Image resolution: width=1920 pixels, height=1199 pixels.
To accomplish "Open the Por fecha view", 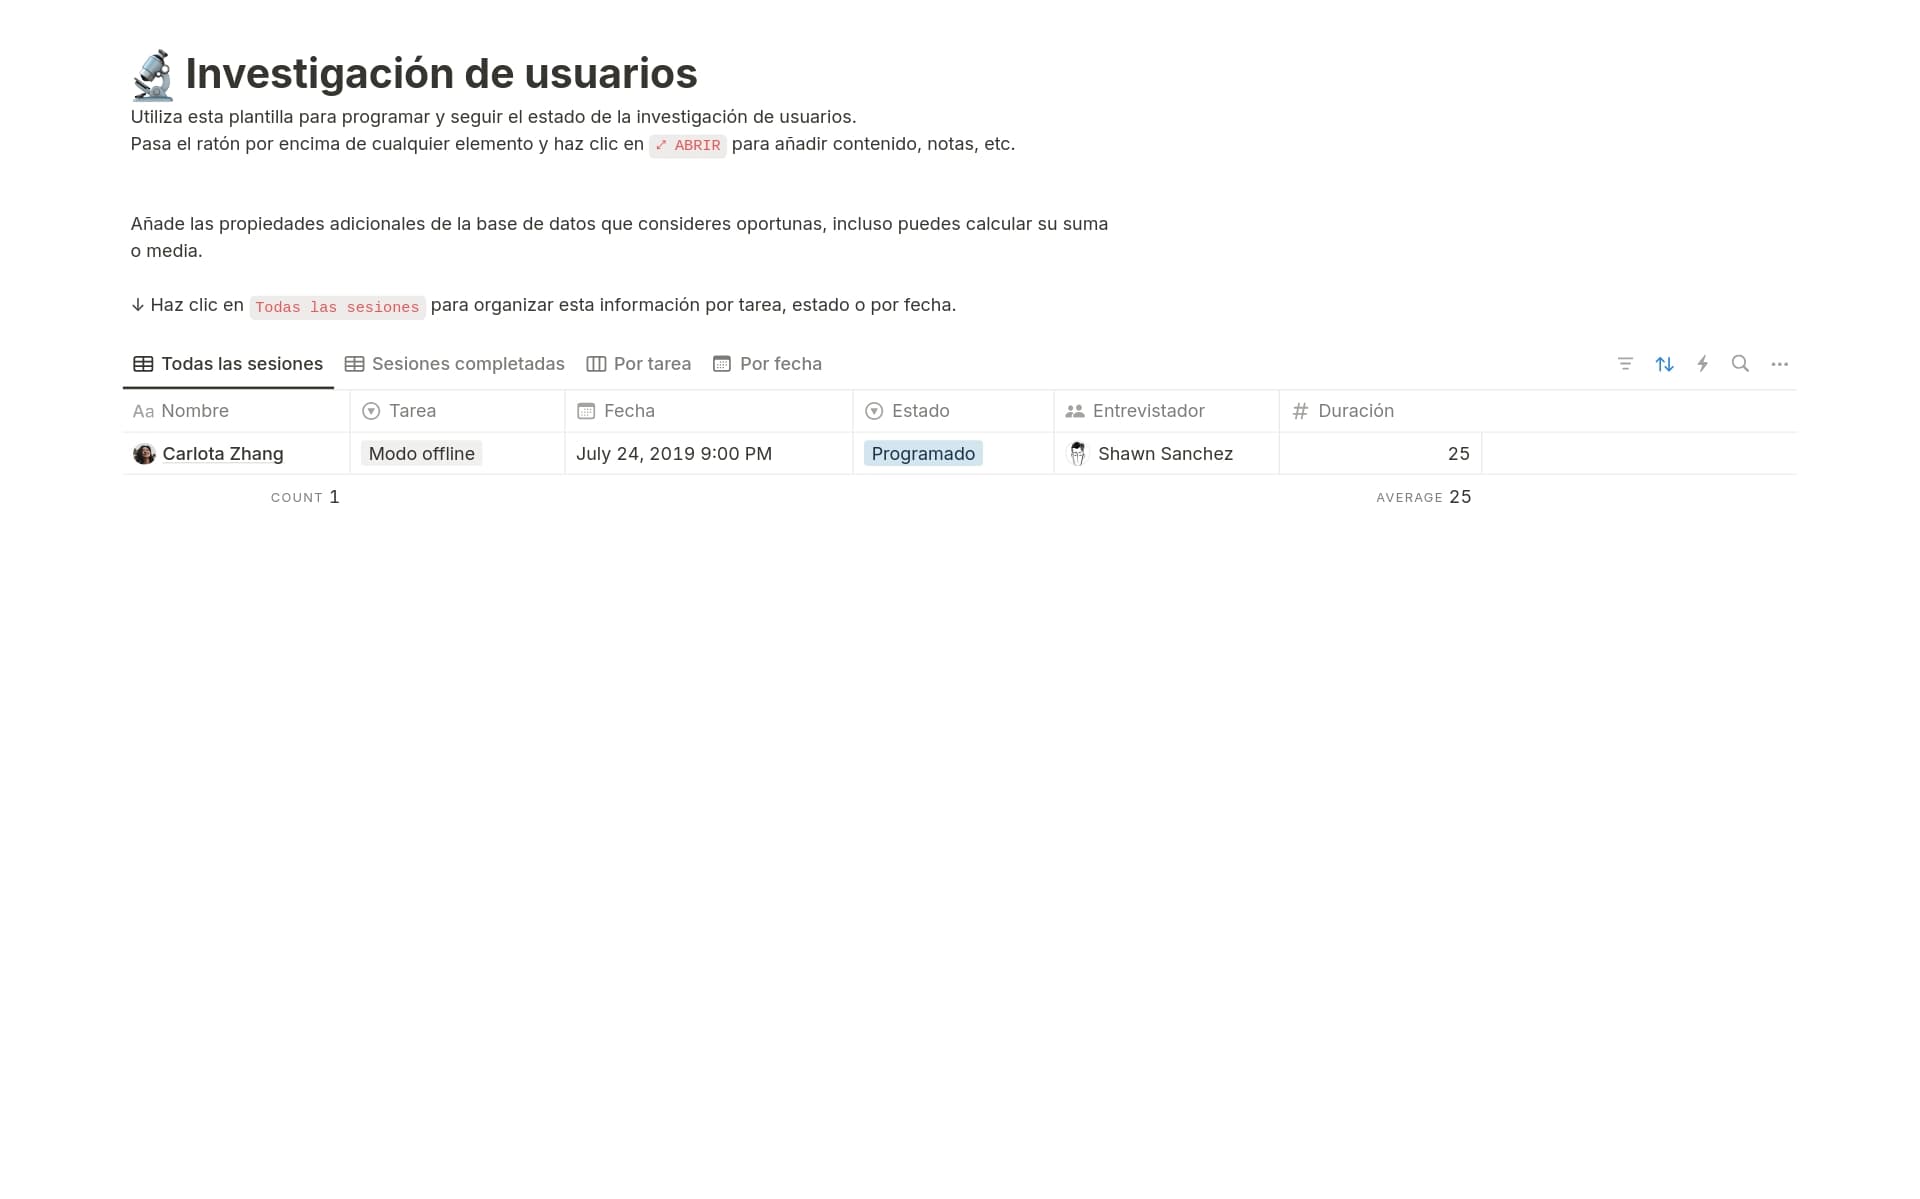I will [781, 364].
